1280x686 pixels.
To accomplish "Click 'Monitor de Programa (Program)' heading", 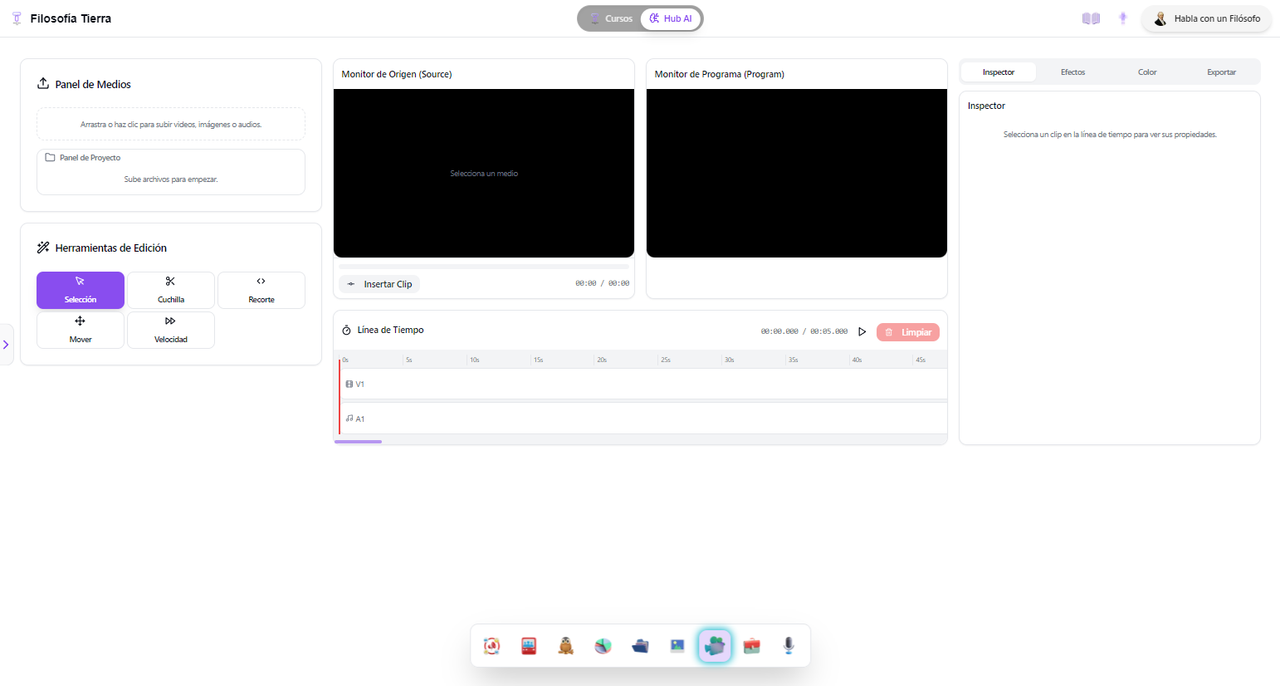I will [720, 74].
